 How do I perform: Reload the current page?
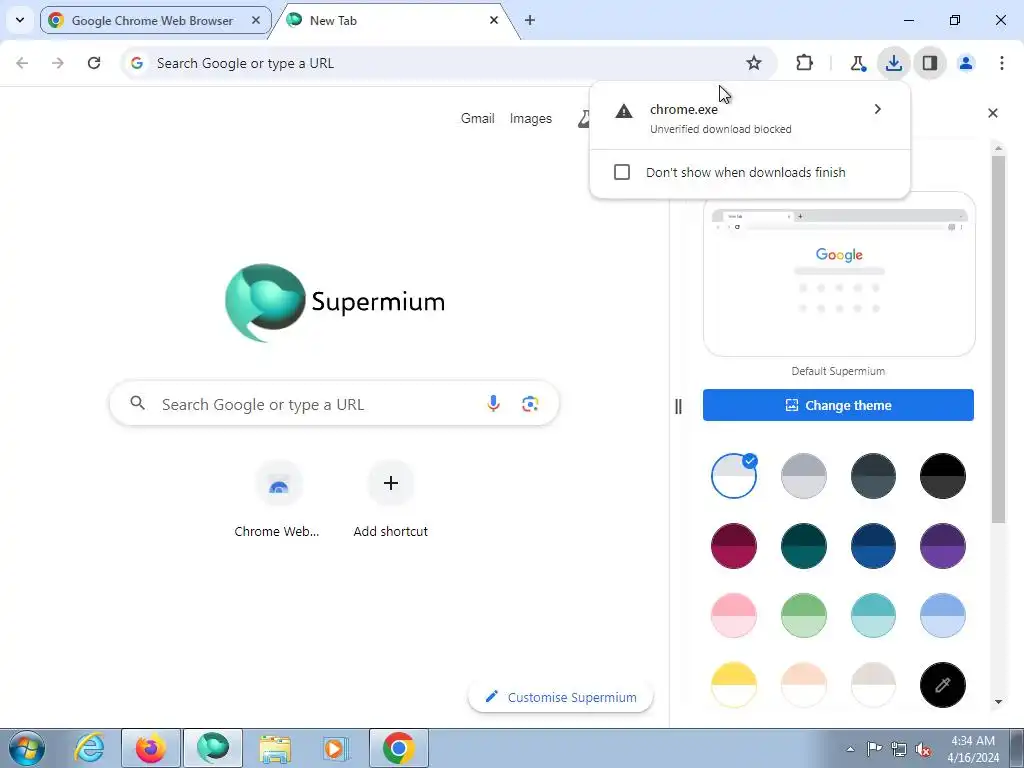[94, 63]
